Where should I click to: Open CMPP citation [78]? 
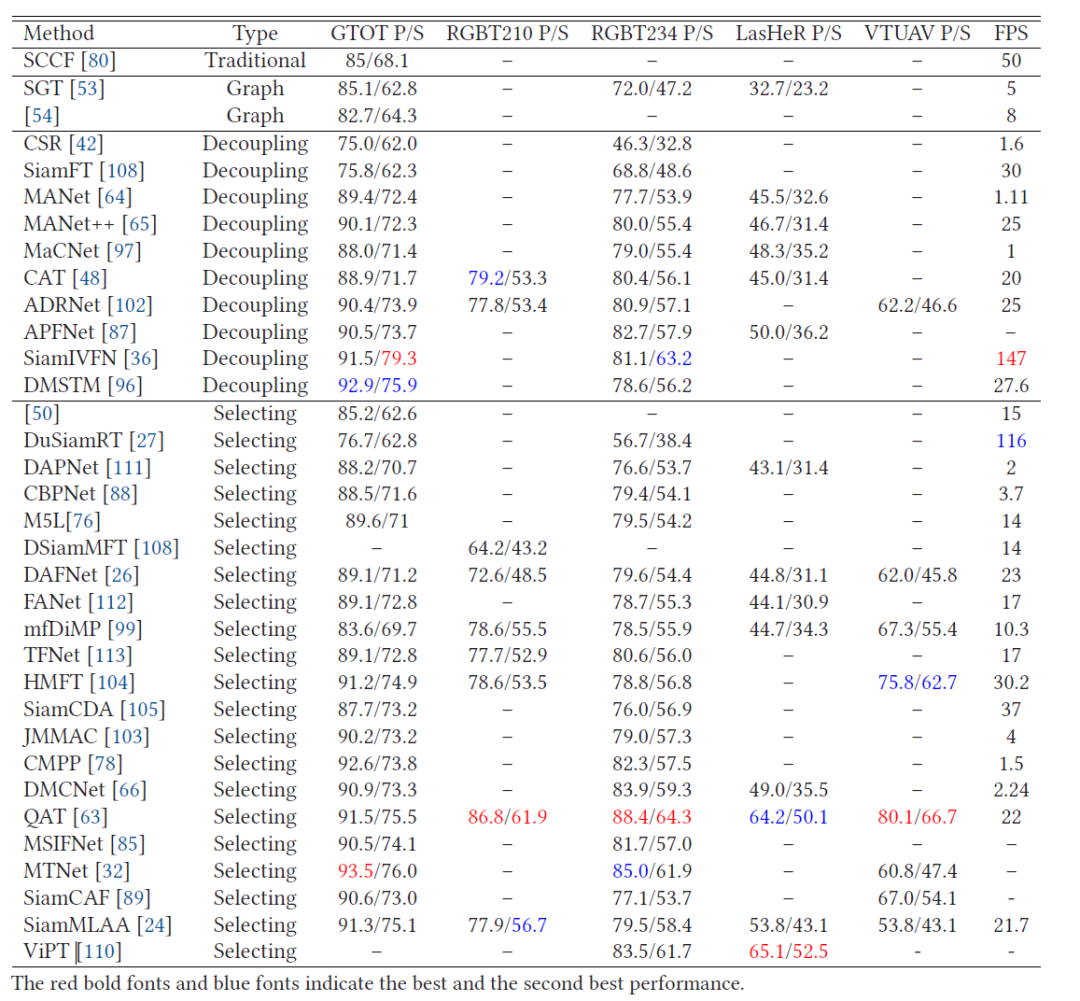(x=105, y=763)
